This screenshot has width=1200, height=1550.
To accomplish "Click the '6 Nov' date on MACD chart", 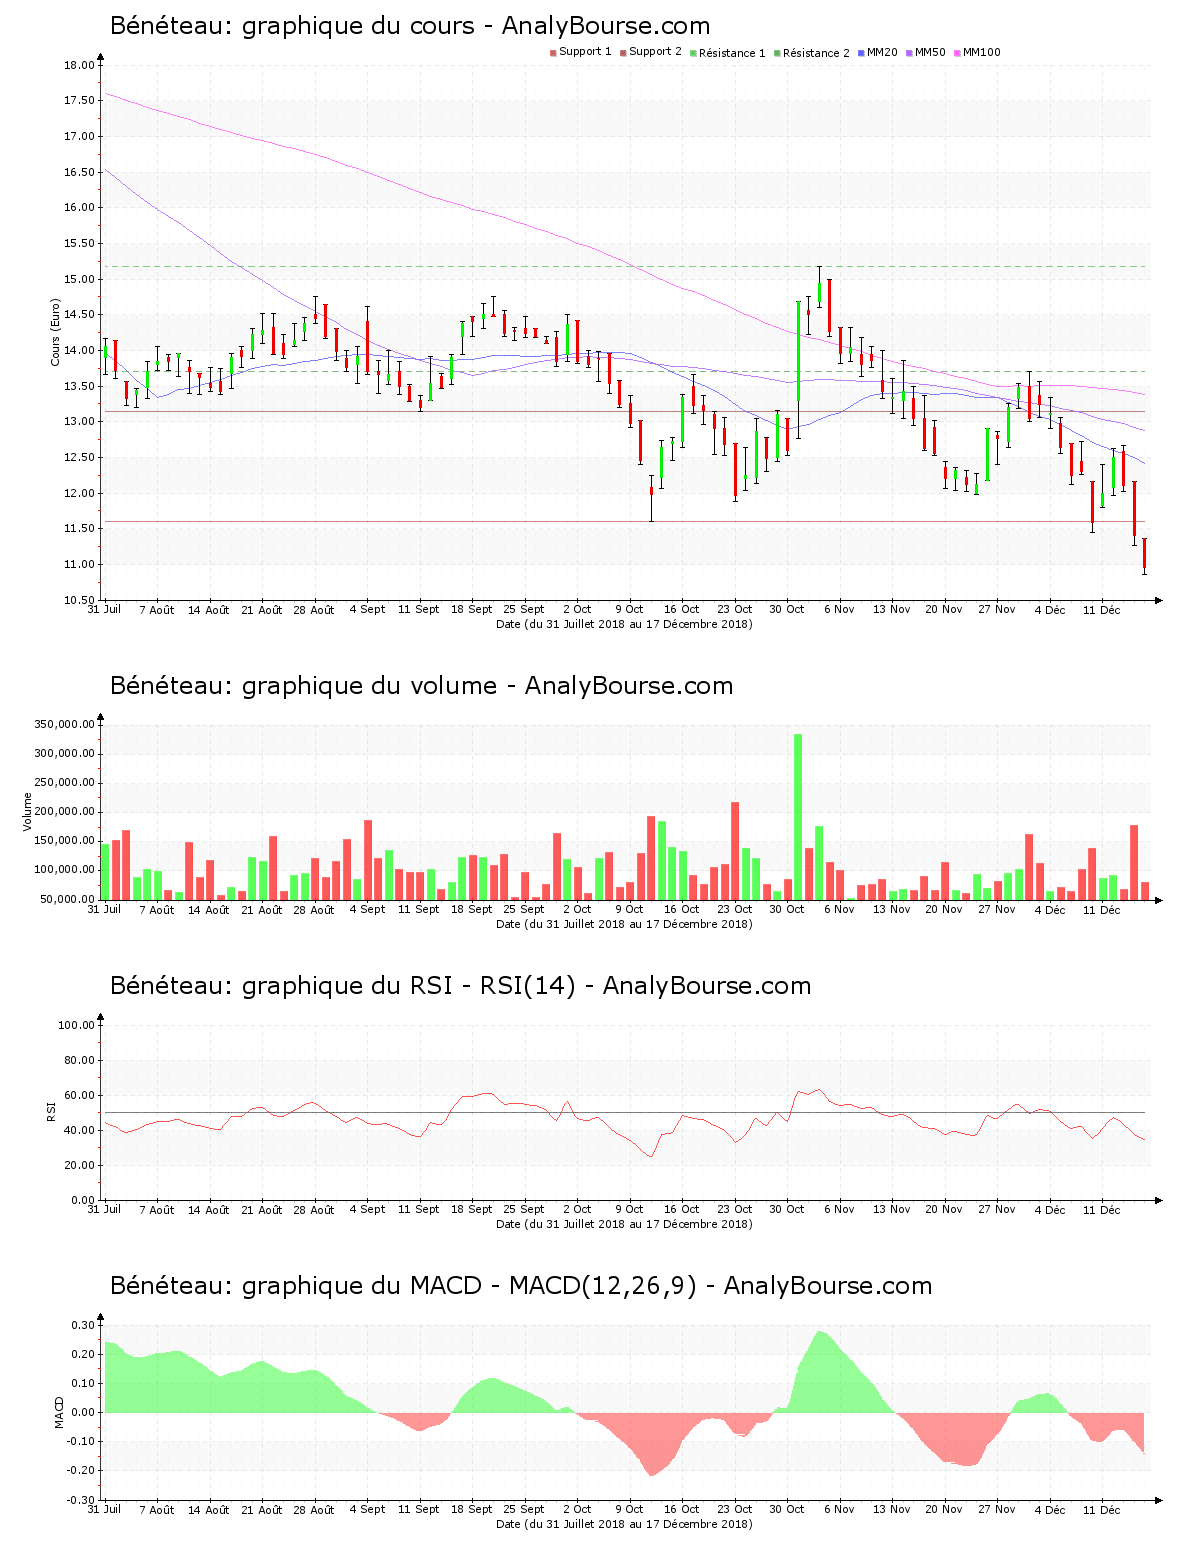I will point(839,1510).
